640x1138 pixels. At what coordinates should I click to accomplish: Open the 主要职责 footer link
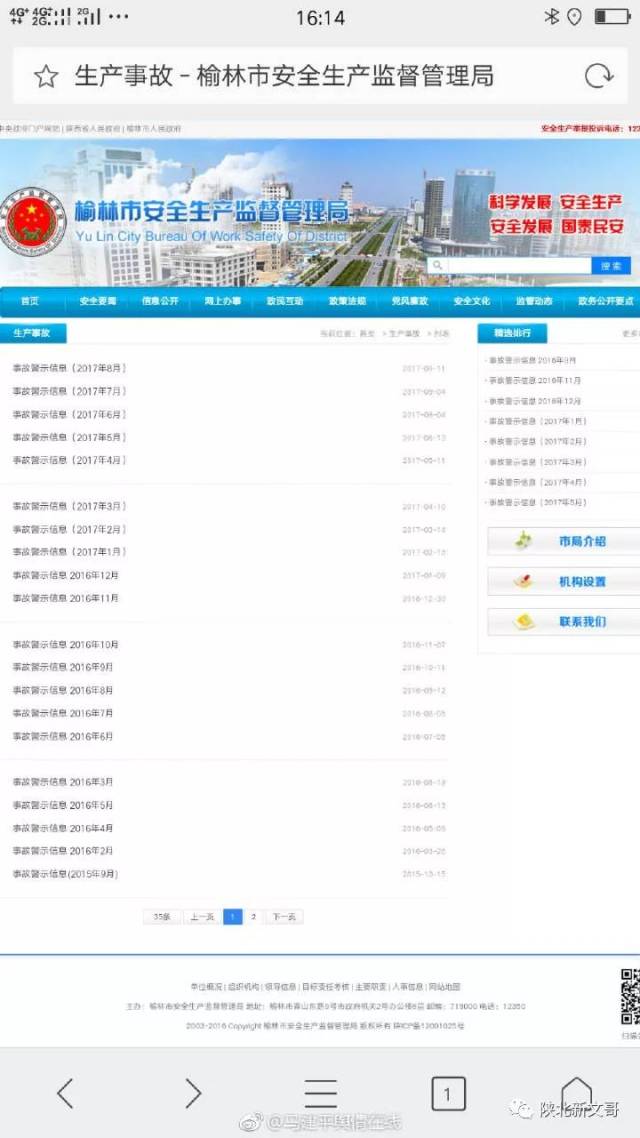pyautogui.click(x=371, y=987)
